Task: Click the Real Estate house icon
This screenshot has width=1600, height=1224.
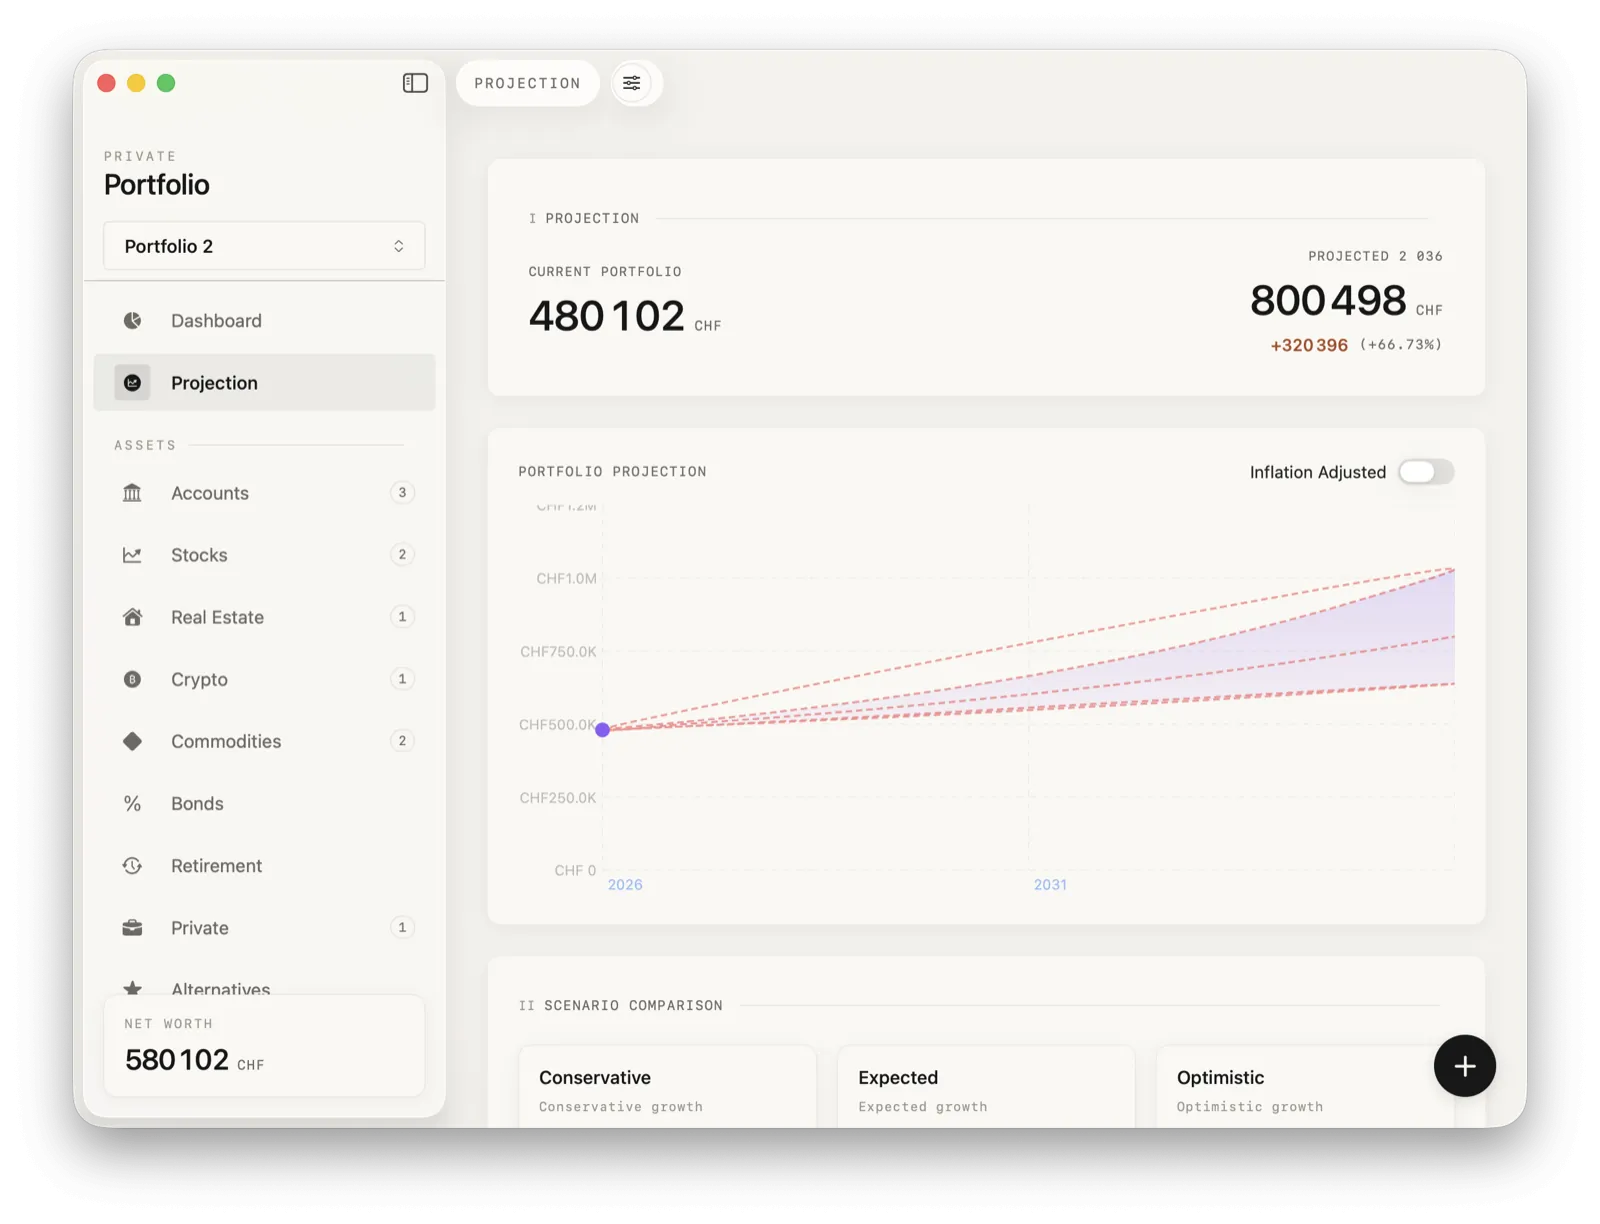Action: click(132, 617)
